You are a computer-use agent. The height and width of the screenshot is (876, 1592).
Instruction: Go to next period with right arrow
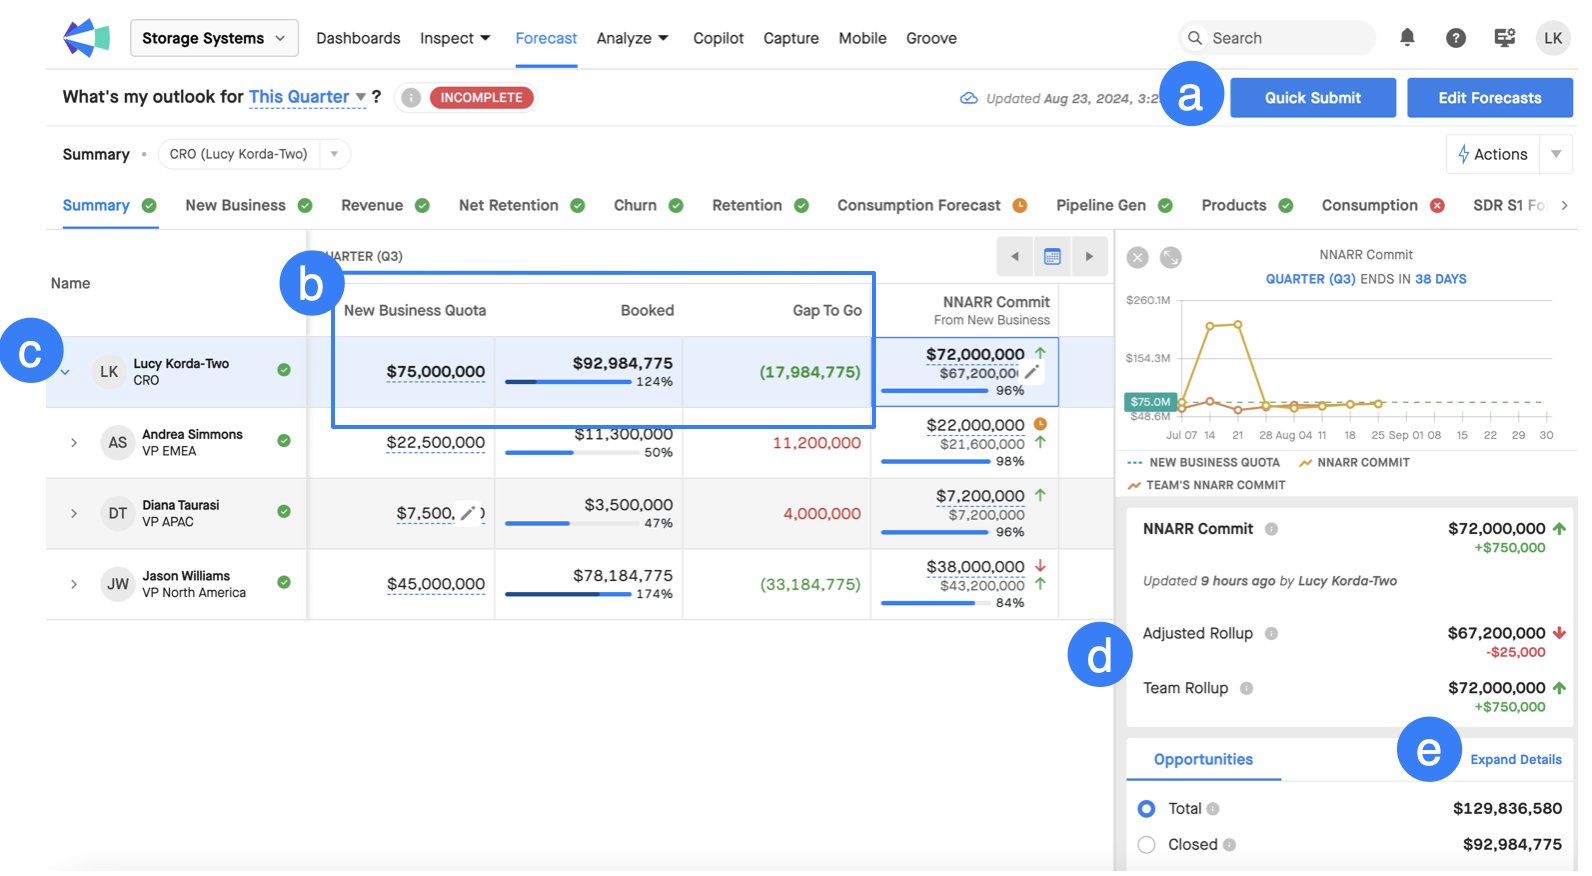(1089, 257)
